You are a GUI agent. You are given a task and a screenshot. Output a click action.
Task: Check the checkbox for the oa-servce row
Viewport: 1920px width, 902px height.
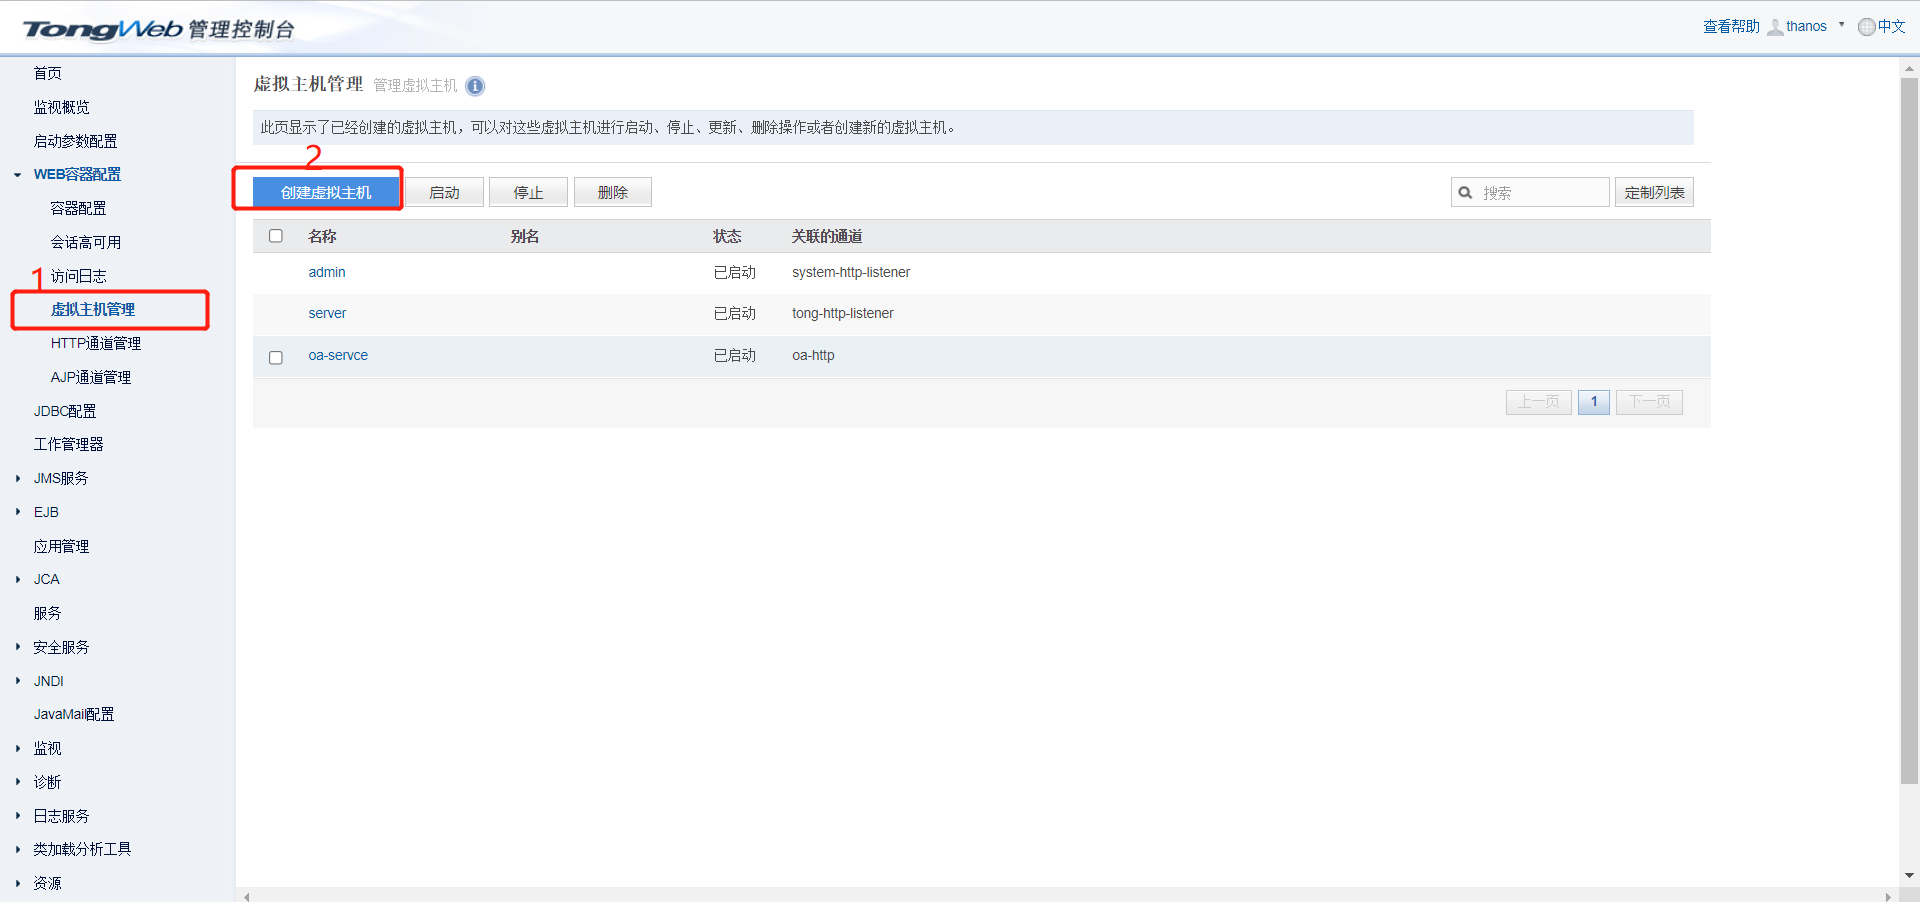pos(276,357)
